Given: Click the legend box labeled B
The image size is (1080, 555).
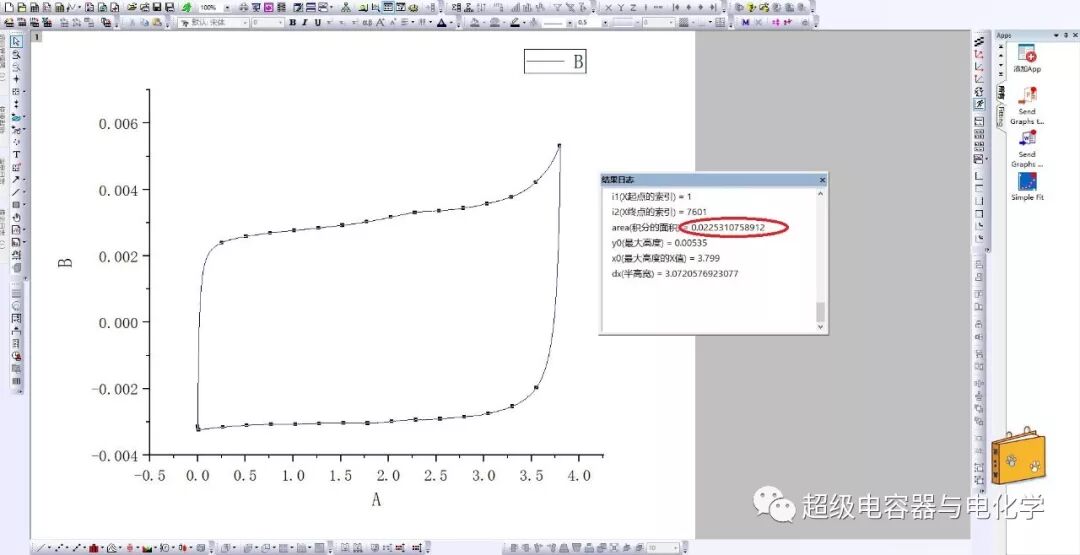Looking at the screenshot, I should tap(555, 61).
